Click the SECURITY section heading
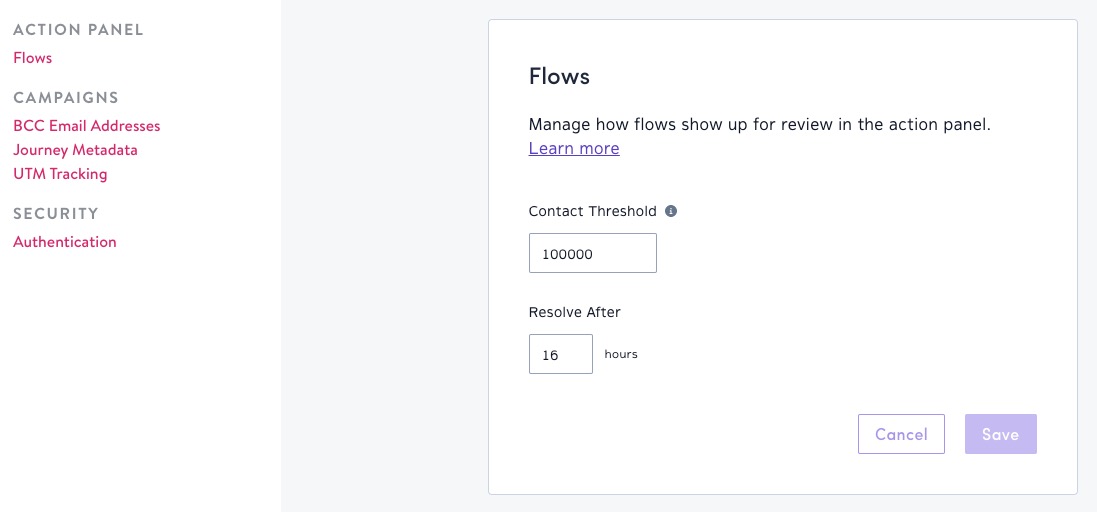1097x512 pixels. [x=56, y=213]
